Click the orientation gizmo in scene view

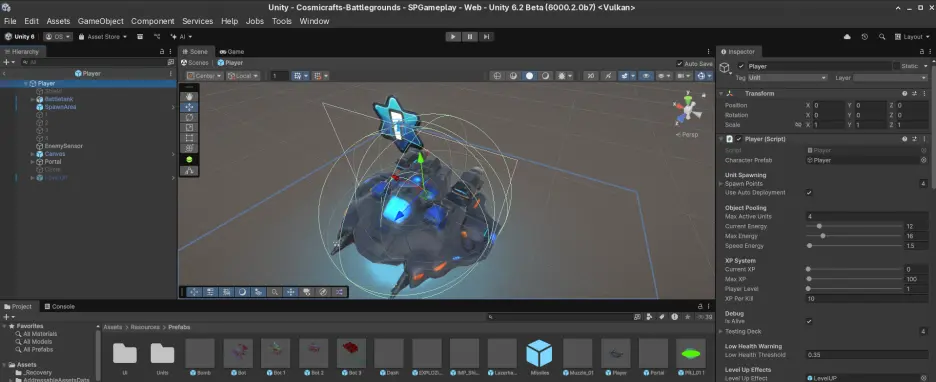click(x=688, y=110)
